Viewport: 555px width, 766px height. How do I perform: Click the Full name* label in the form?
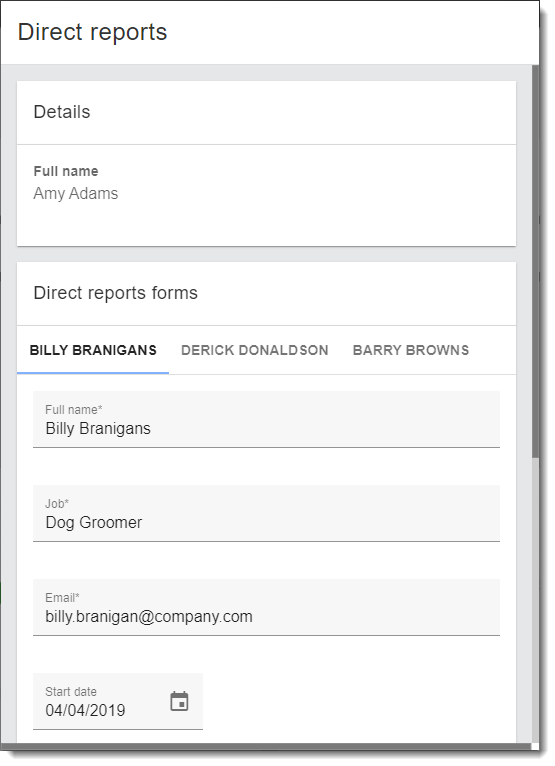click(74, 409)
